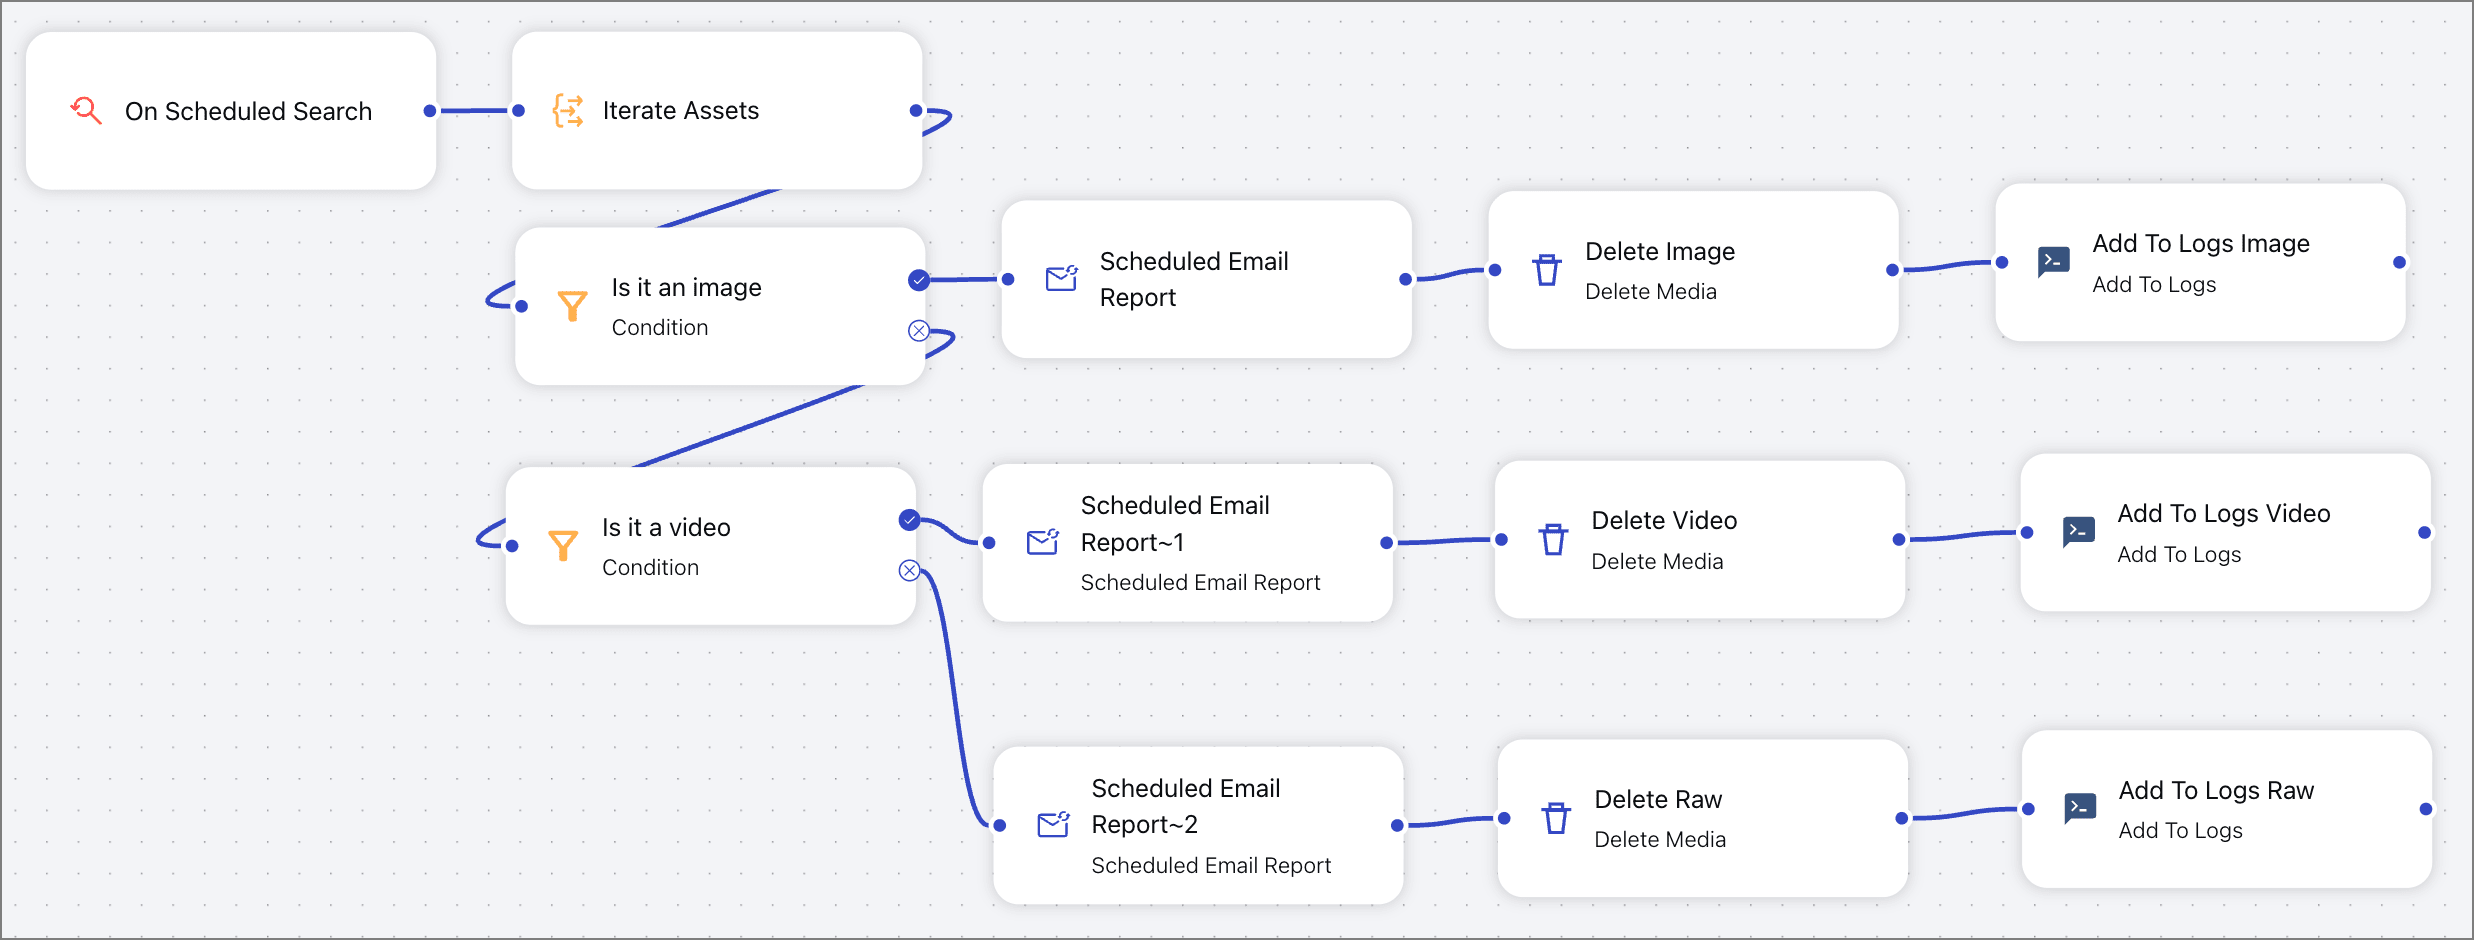Click the input port of Add To Logs Image
This screenshot has height=940, width=2474.
click(x=2002, y=263)
